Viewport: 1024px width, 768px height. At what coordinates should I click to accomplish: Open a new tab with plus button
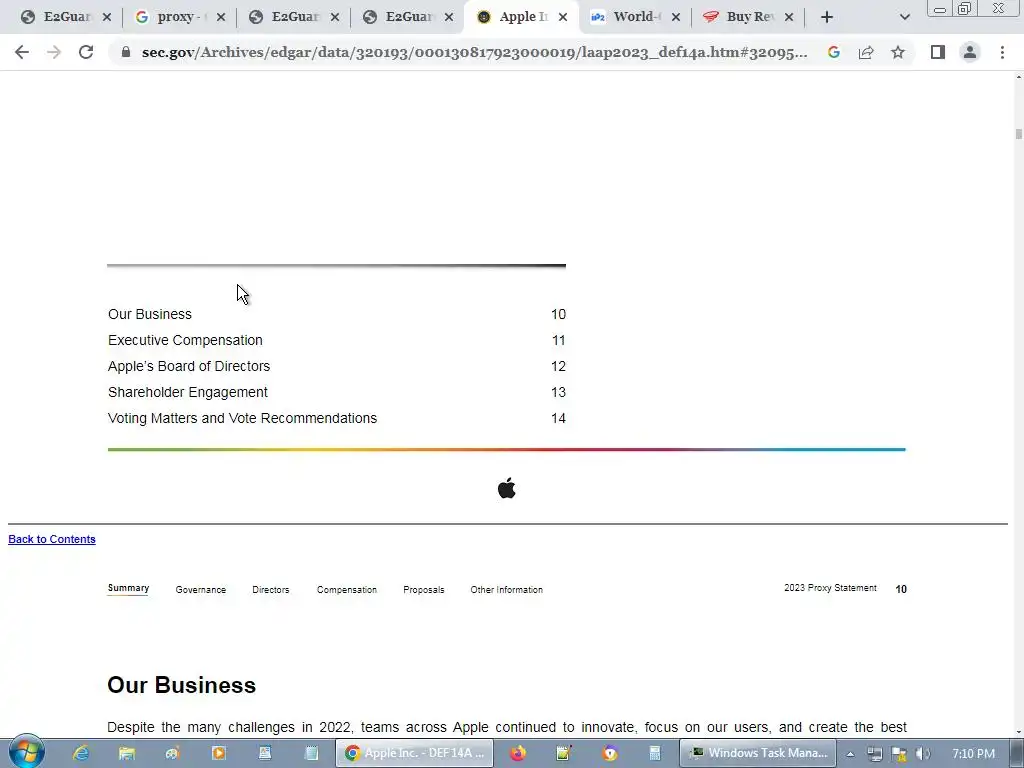pos(827,17)
